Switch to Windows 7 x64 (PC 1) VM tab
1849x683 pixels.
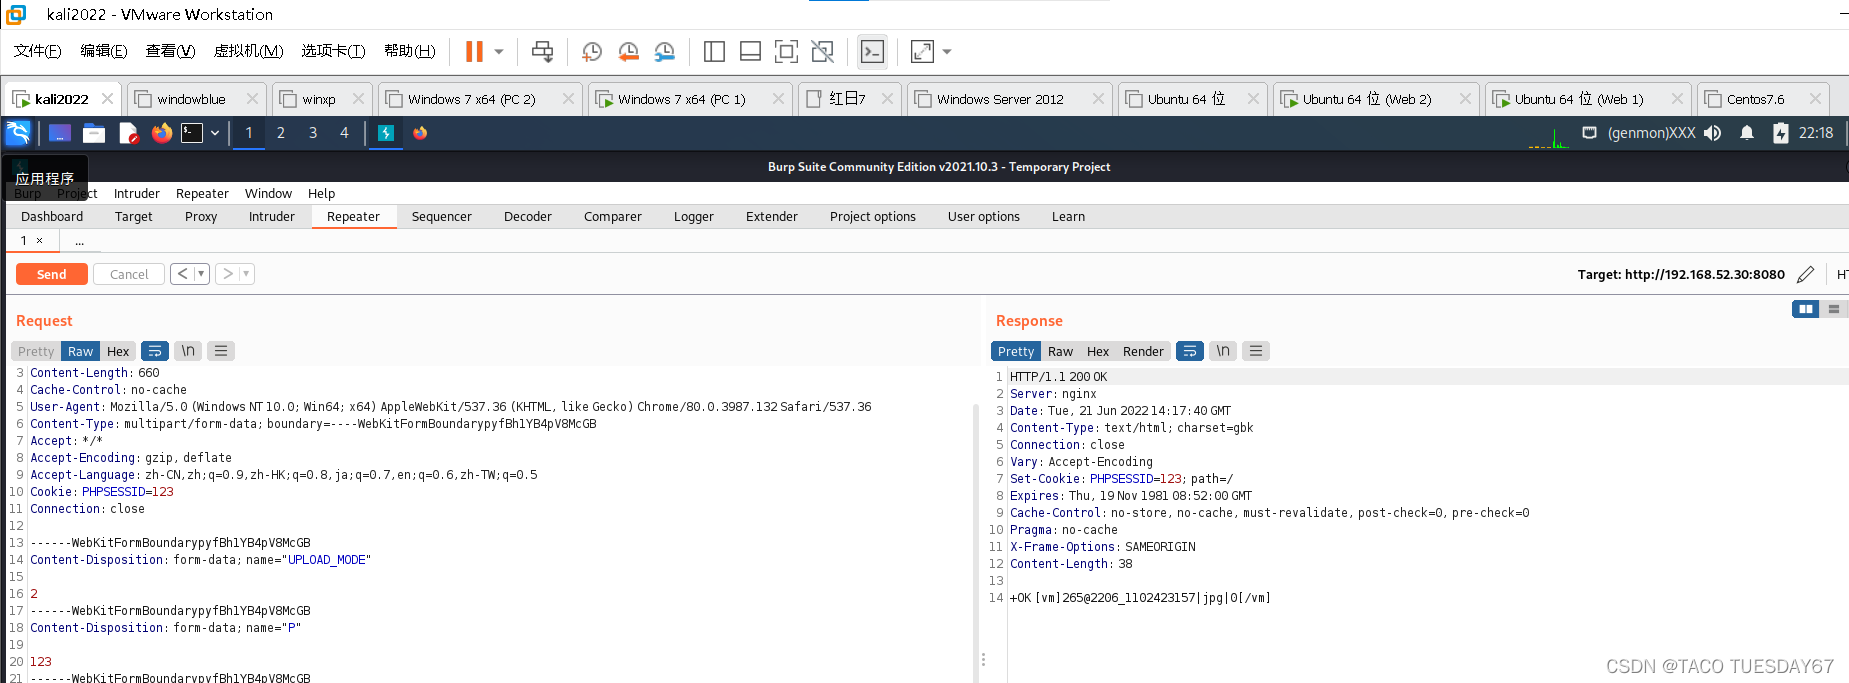coord(691,99)
